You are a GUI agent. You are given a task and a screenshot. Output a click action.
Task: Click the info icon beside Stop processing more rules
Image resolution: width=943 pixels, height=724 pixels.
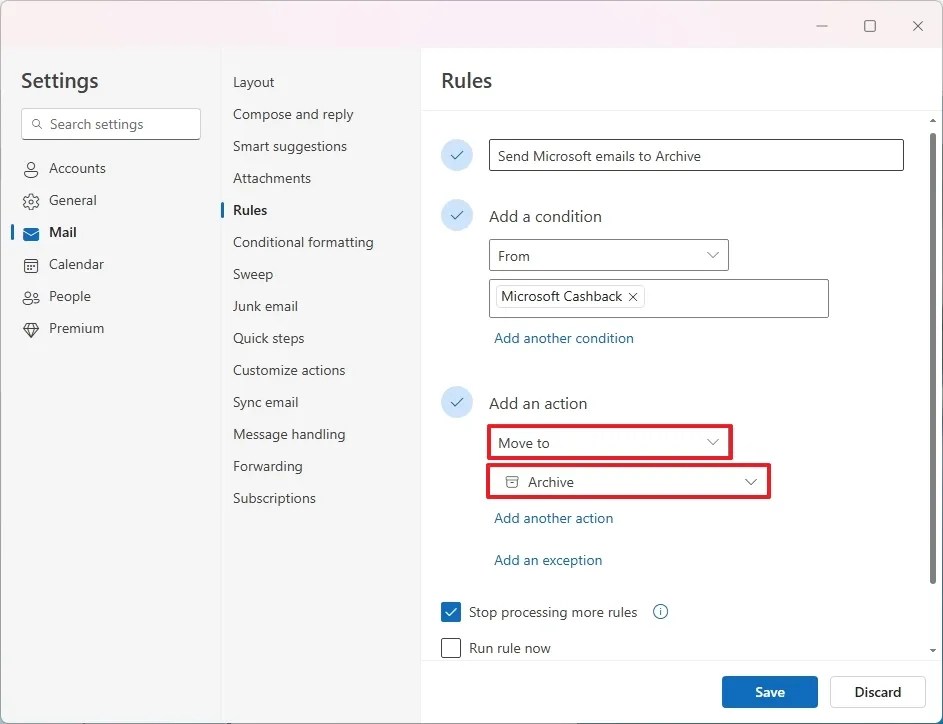click(660, 611)
